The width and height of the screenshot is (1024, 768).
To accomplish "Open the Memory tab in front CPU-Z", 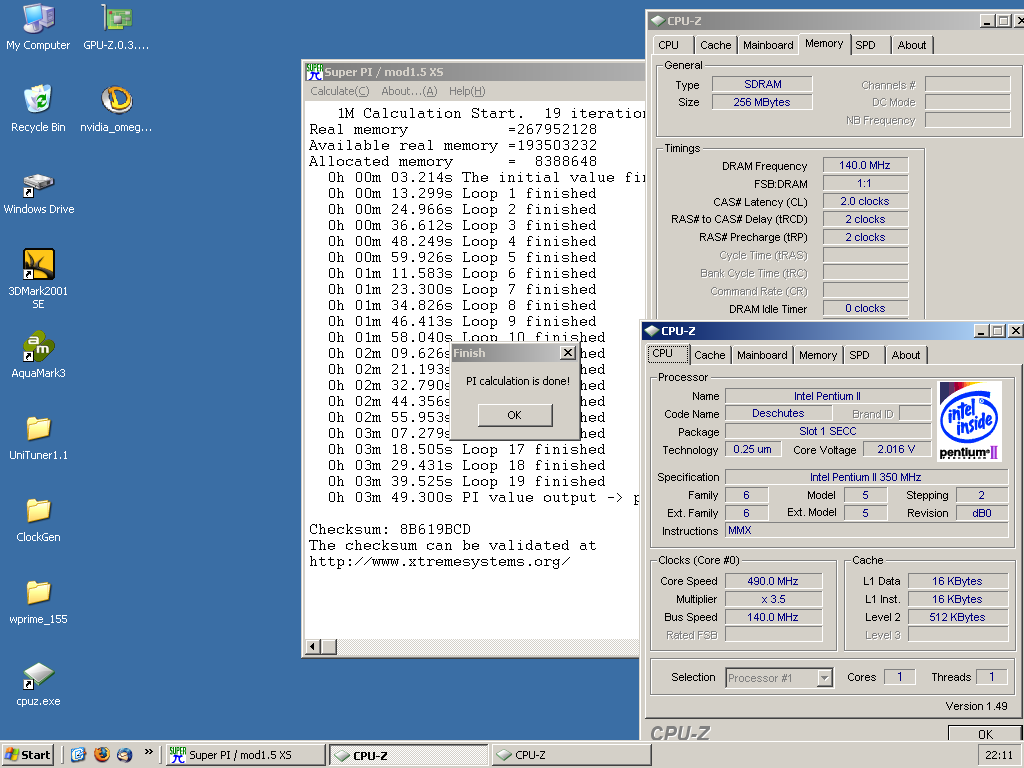I will click(818, 355).
